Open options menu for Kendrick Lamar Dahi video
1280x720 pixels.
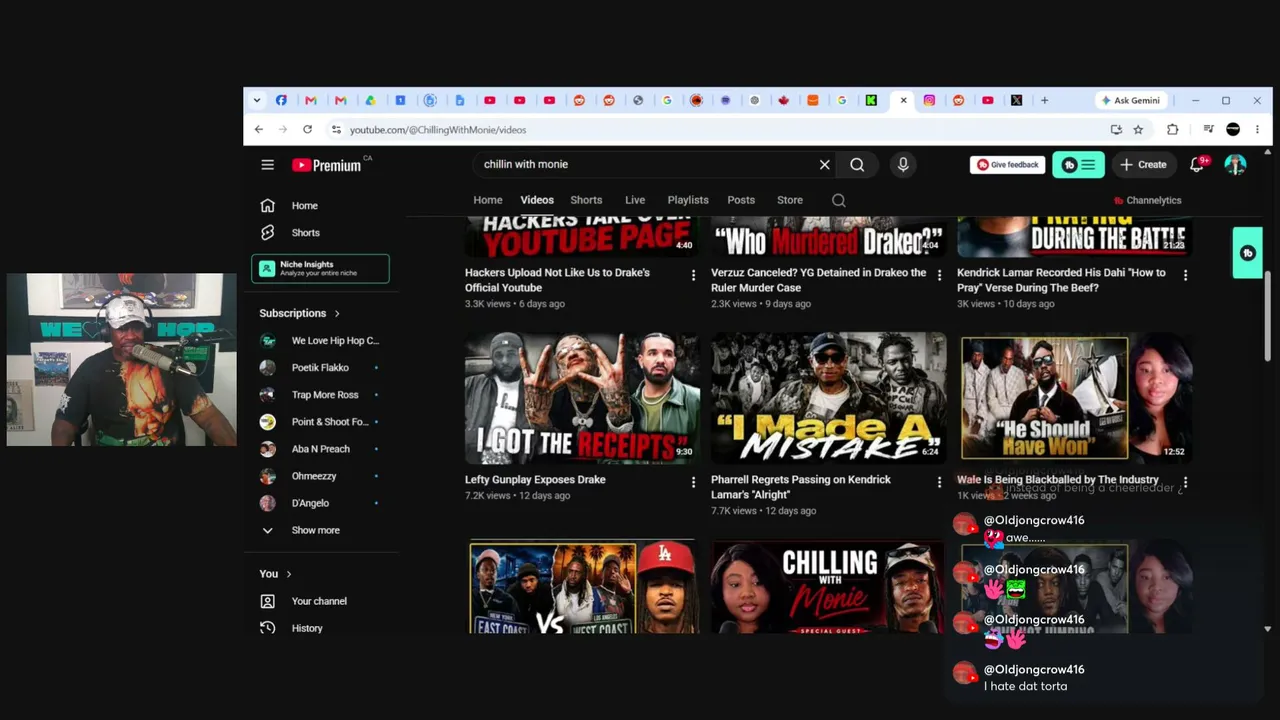[x=1185, y=275]
